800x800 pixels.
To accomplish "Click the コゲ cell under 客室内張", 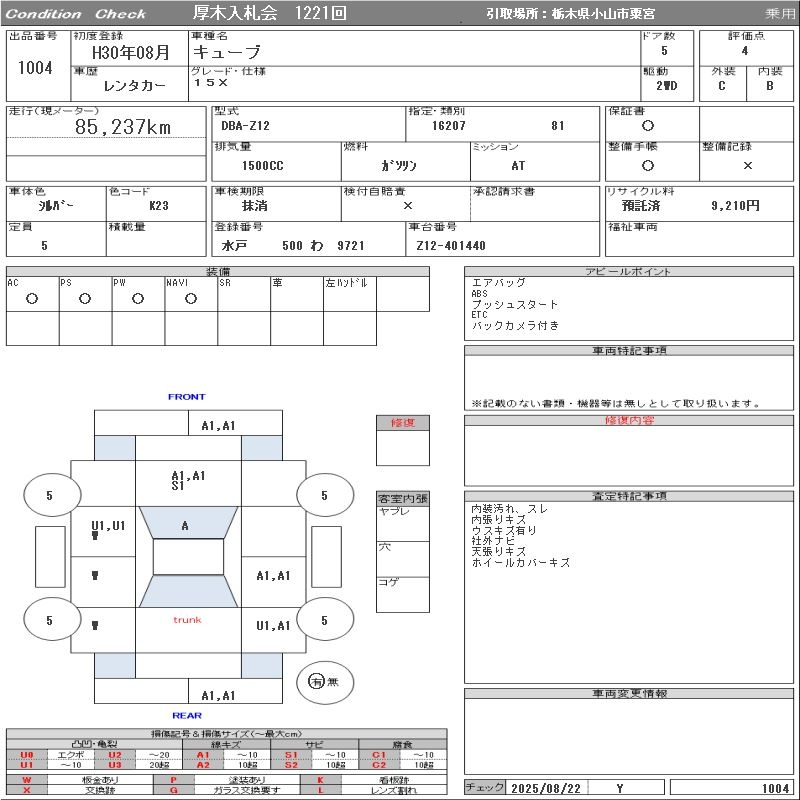I will coord(403,594).
